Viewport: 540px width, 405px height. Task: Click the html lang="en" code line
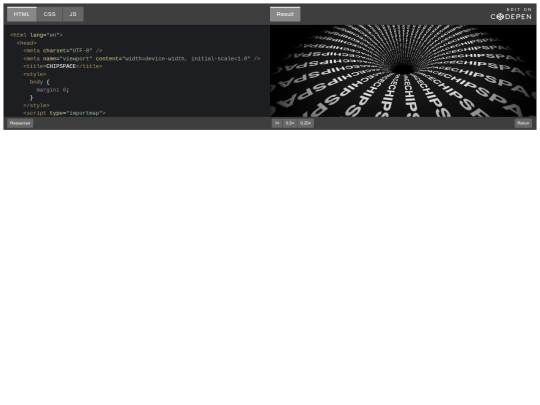[37, 35]
